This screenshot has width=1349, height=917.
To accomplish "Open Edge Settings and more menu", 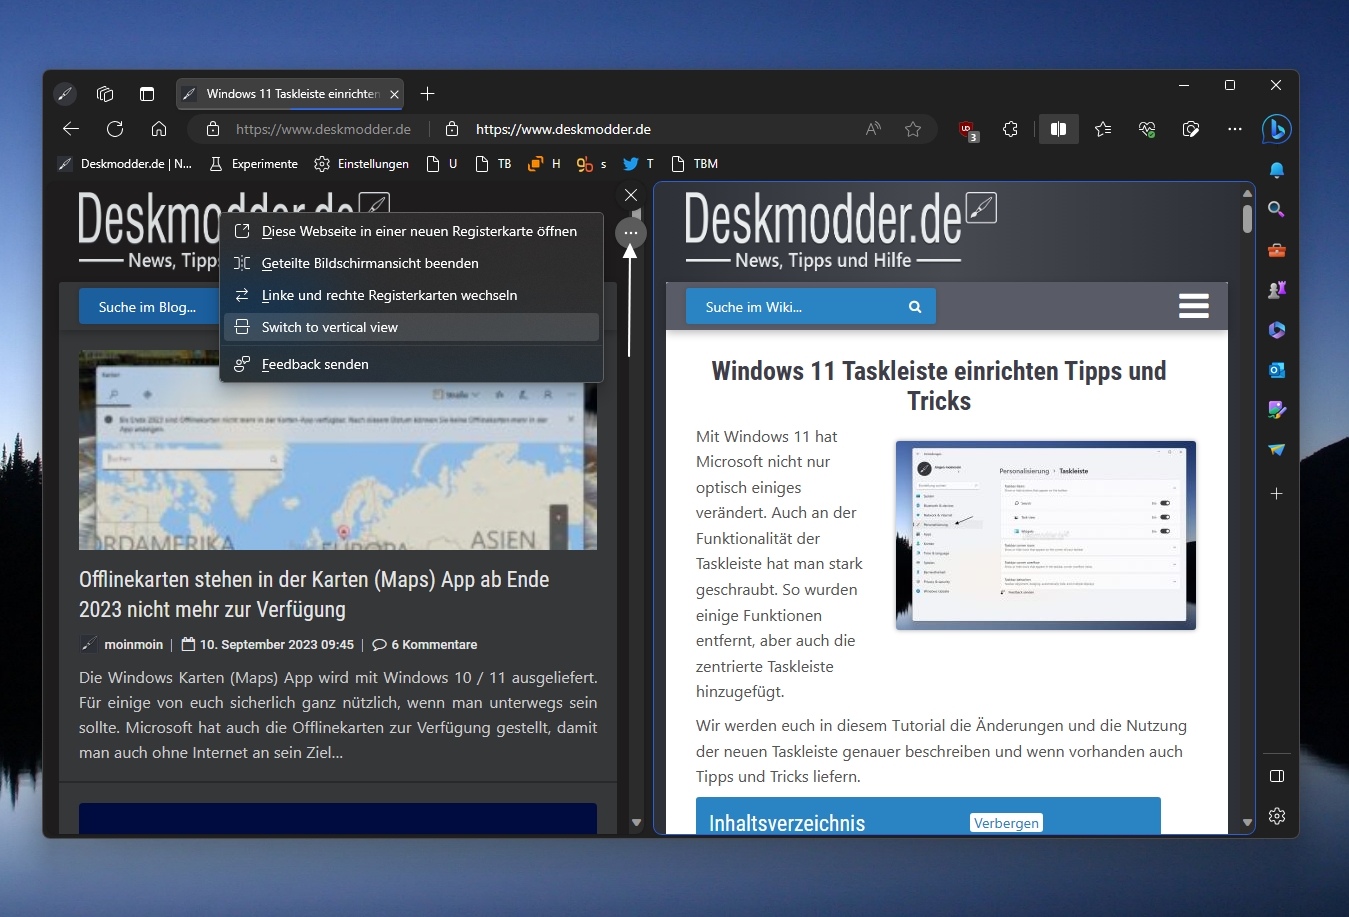I will coord(1235,129).
